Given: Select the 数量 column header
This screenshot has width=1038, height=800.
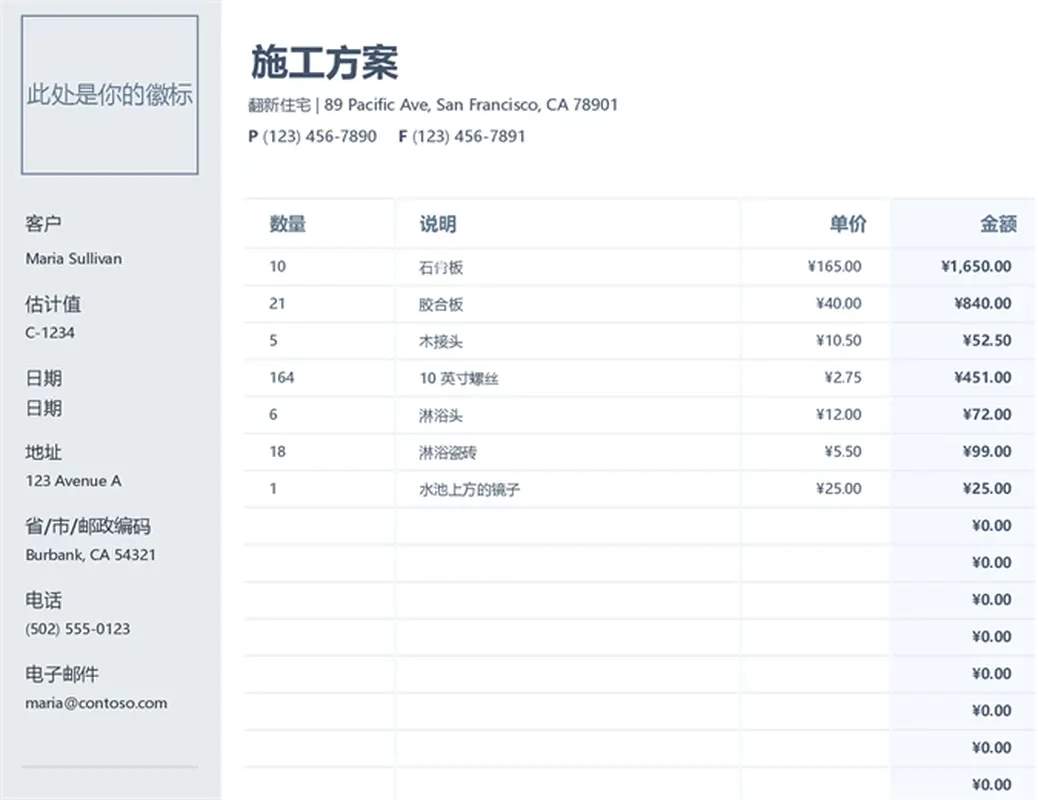Looking at the screenshot, I should (287, 223).
